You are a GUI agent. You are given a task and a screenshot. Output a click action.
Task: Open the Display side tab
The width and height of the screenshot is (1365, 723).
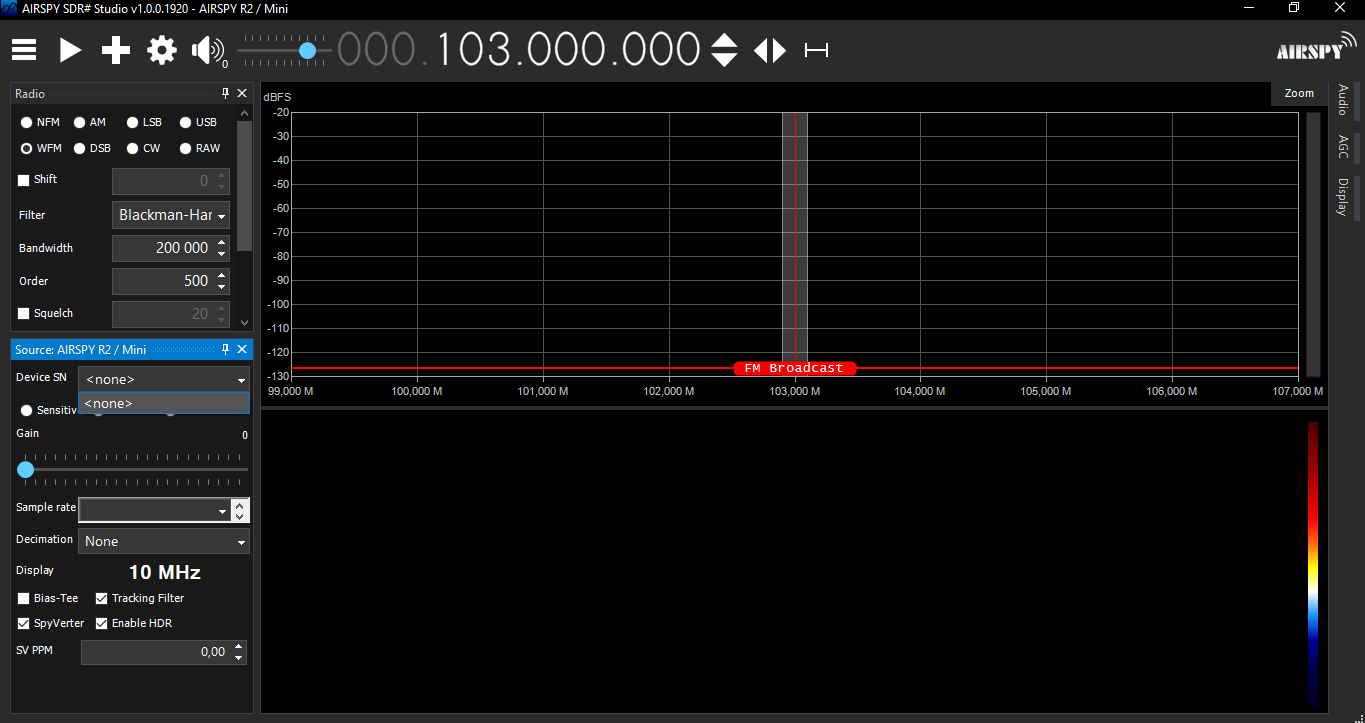coord(1343,197)
